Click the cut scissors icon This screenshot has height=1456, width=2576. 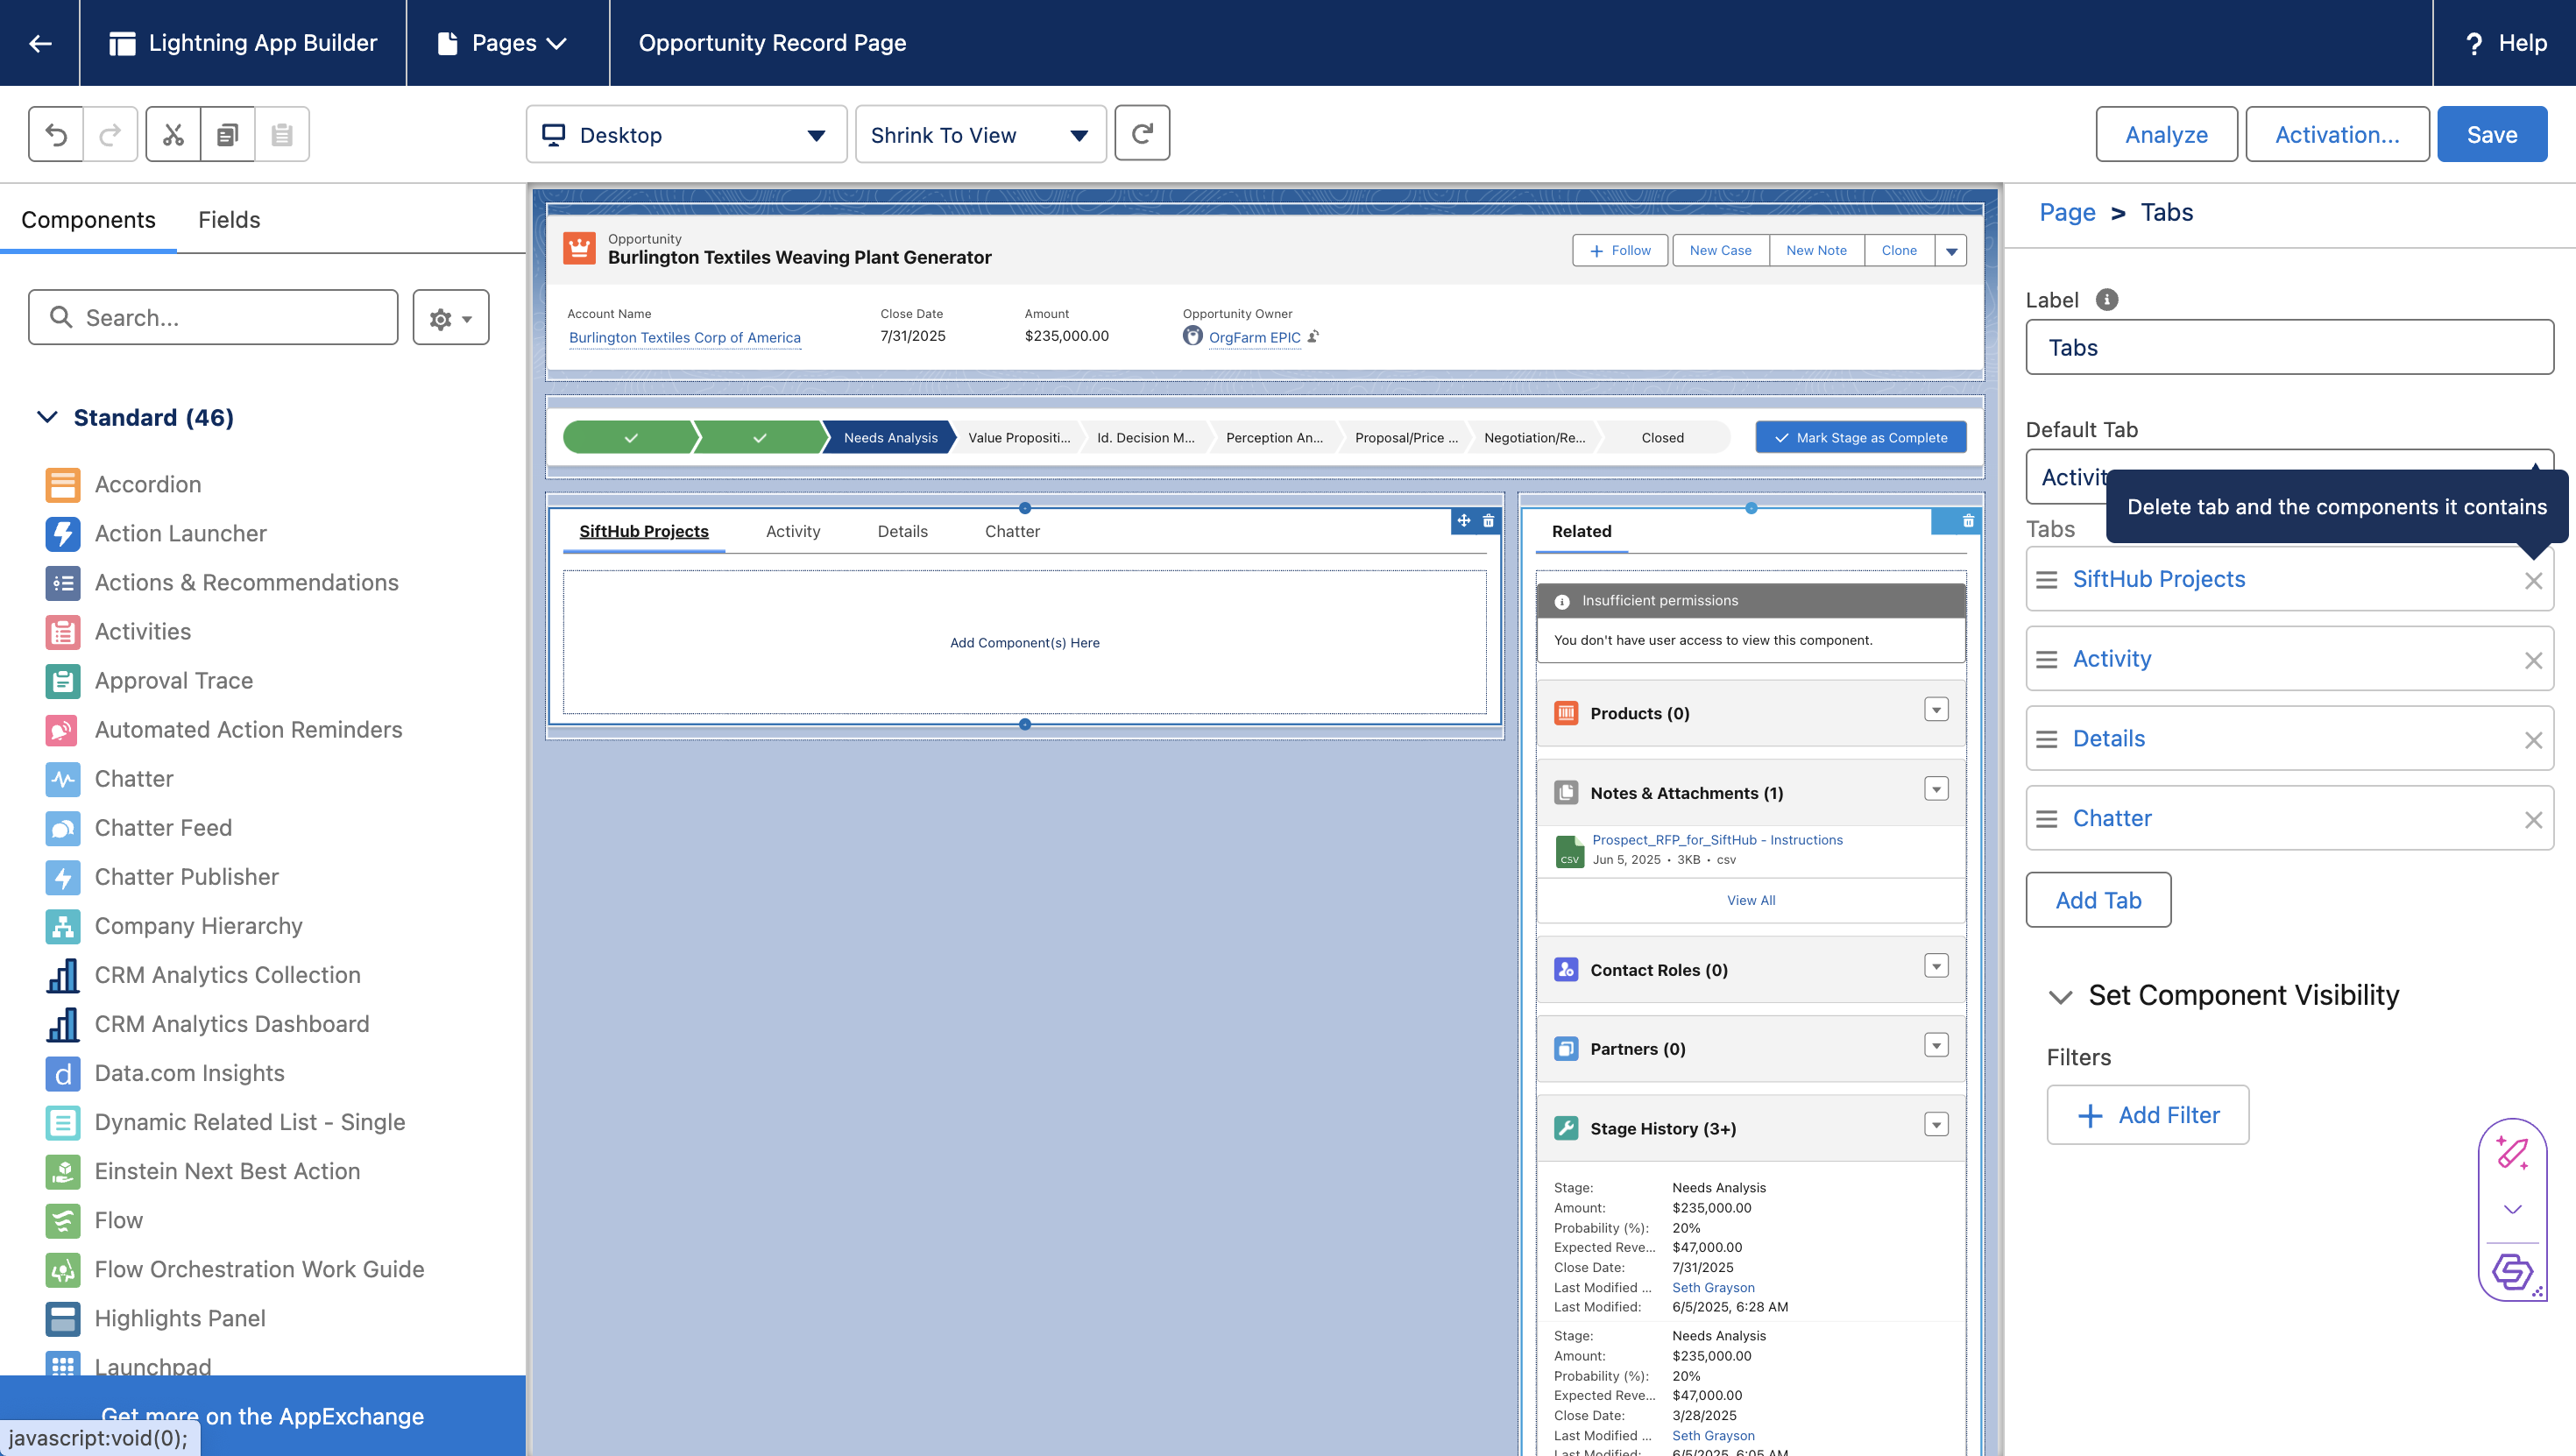click(x=173, y=134)
